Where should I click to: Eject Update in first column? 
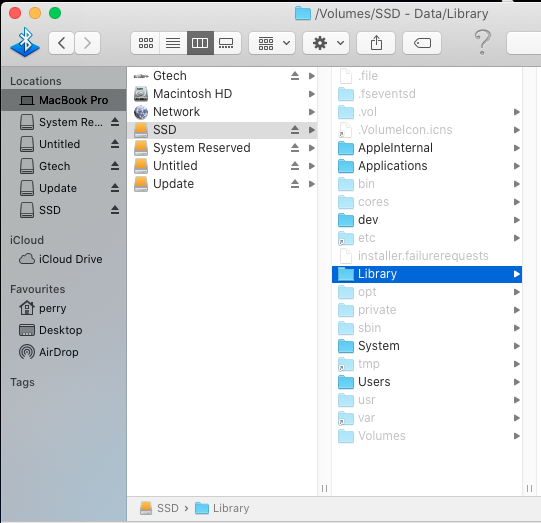point(295,184)
